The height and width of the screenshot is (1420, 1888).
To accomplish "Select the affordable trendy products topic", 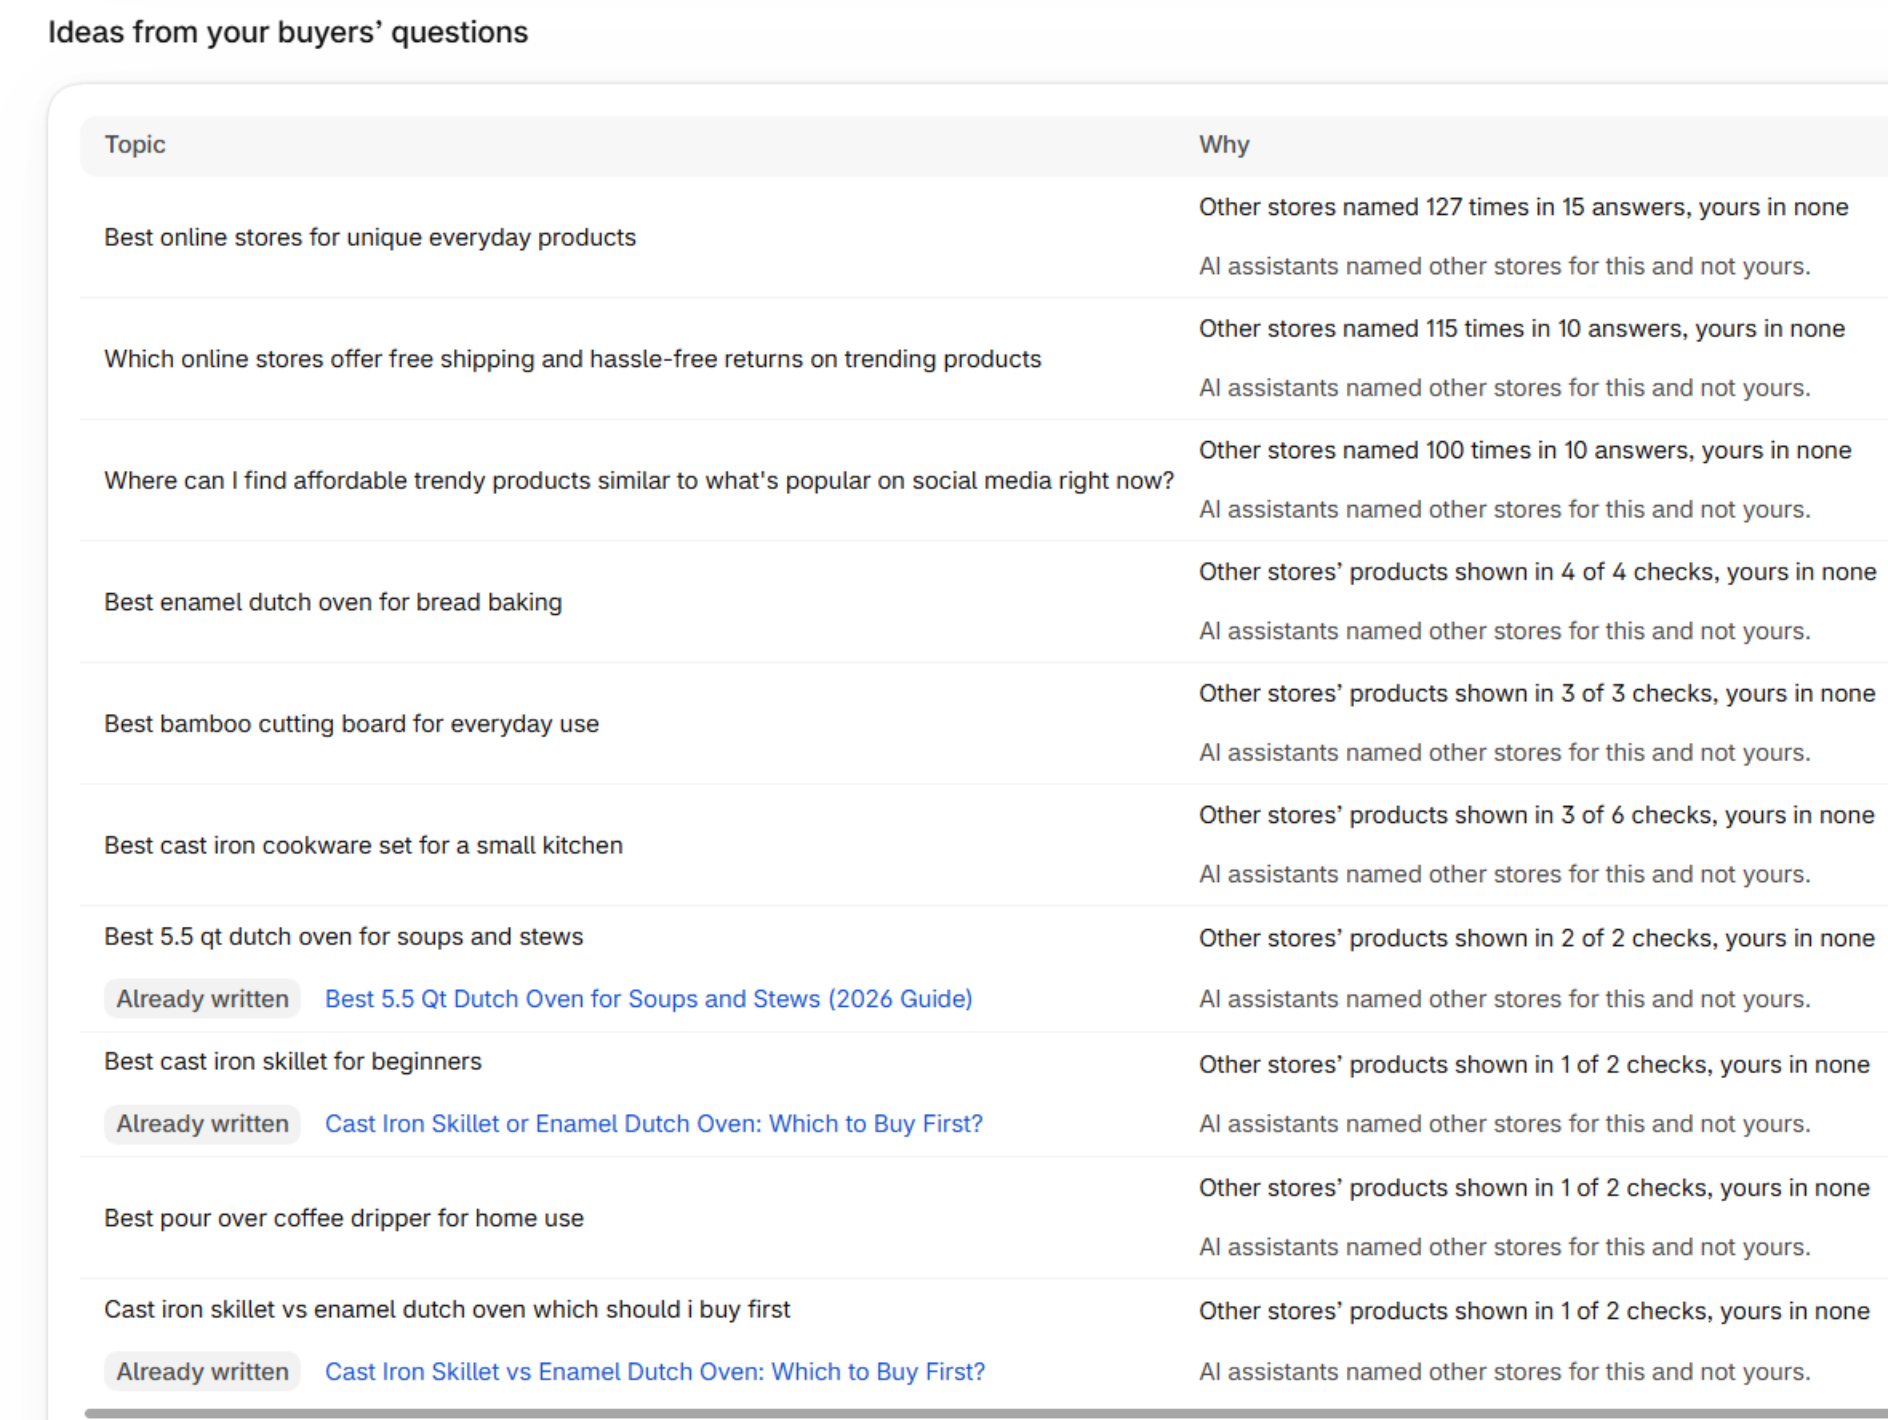I will click(639, 481).
